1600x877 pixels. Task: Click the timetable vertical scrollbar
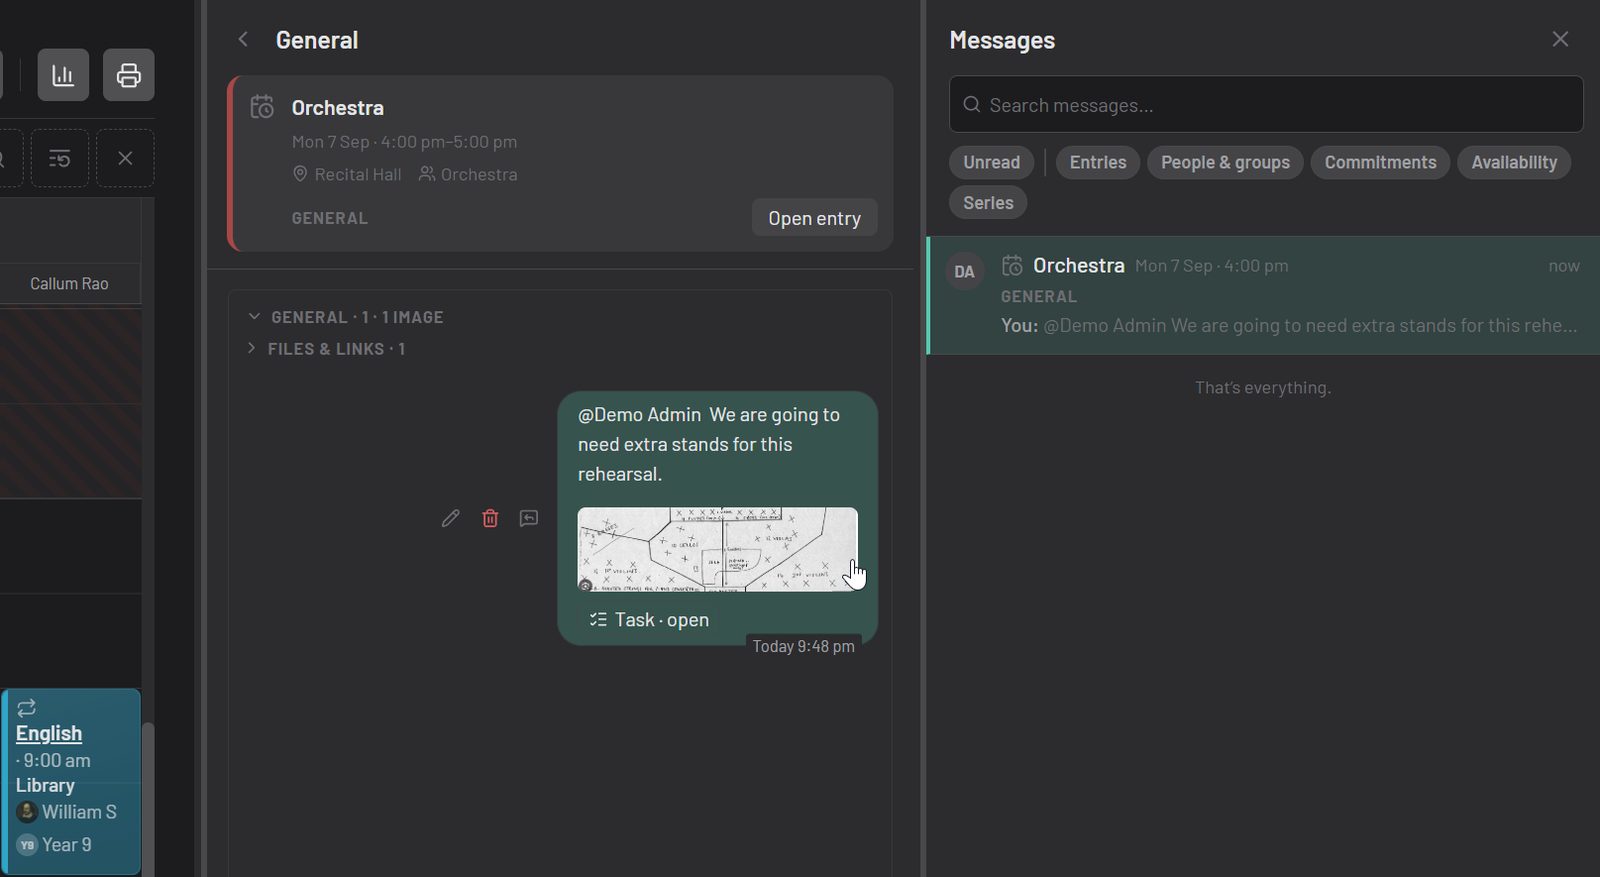pyautogui.click(x=148, y=798)
